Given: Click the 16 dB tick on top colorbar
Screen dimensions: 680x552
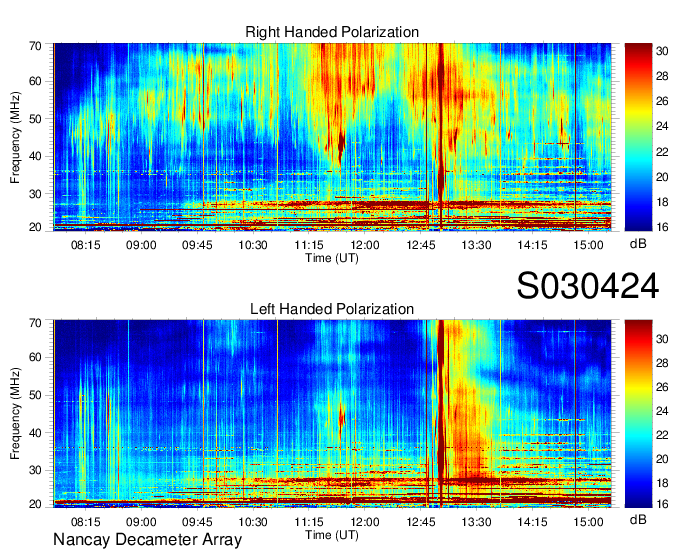Looking at the screenshot, I should coord(662,227).
